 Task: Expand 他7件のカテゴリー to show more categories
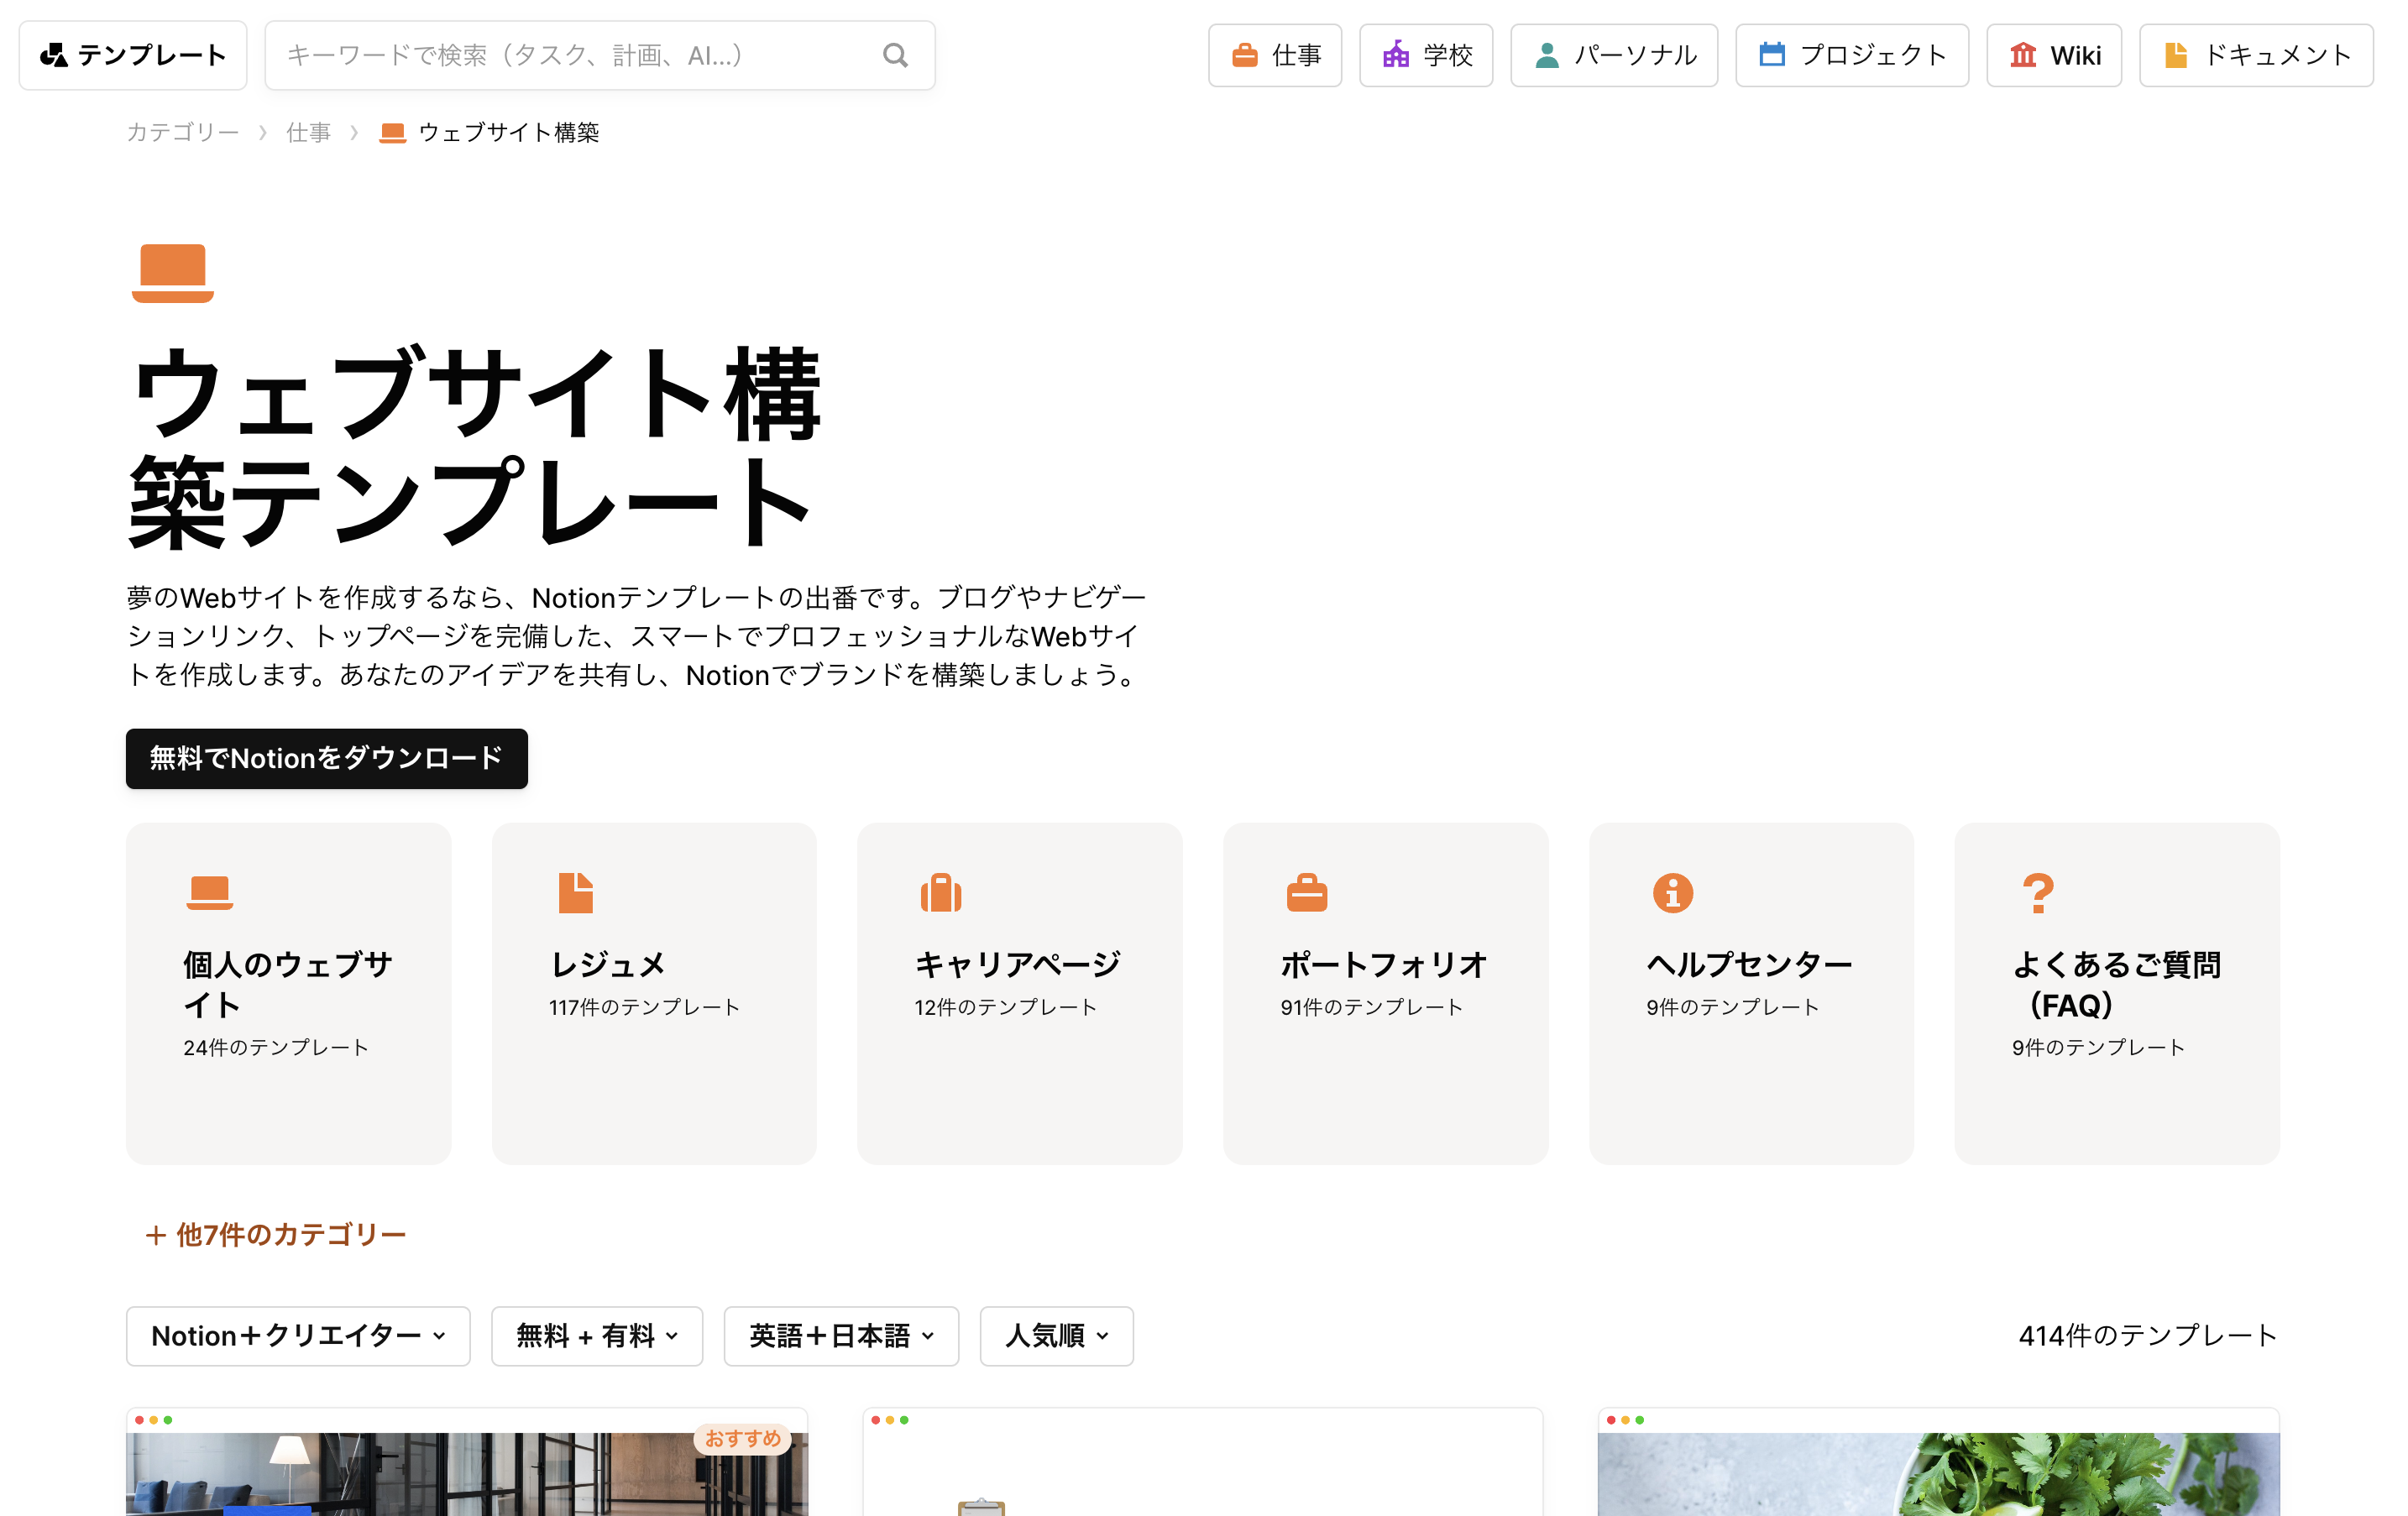pyautogui.click(x=276, y=1235)
